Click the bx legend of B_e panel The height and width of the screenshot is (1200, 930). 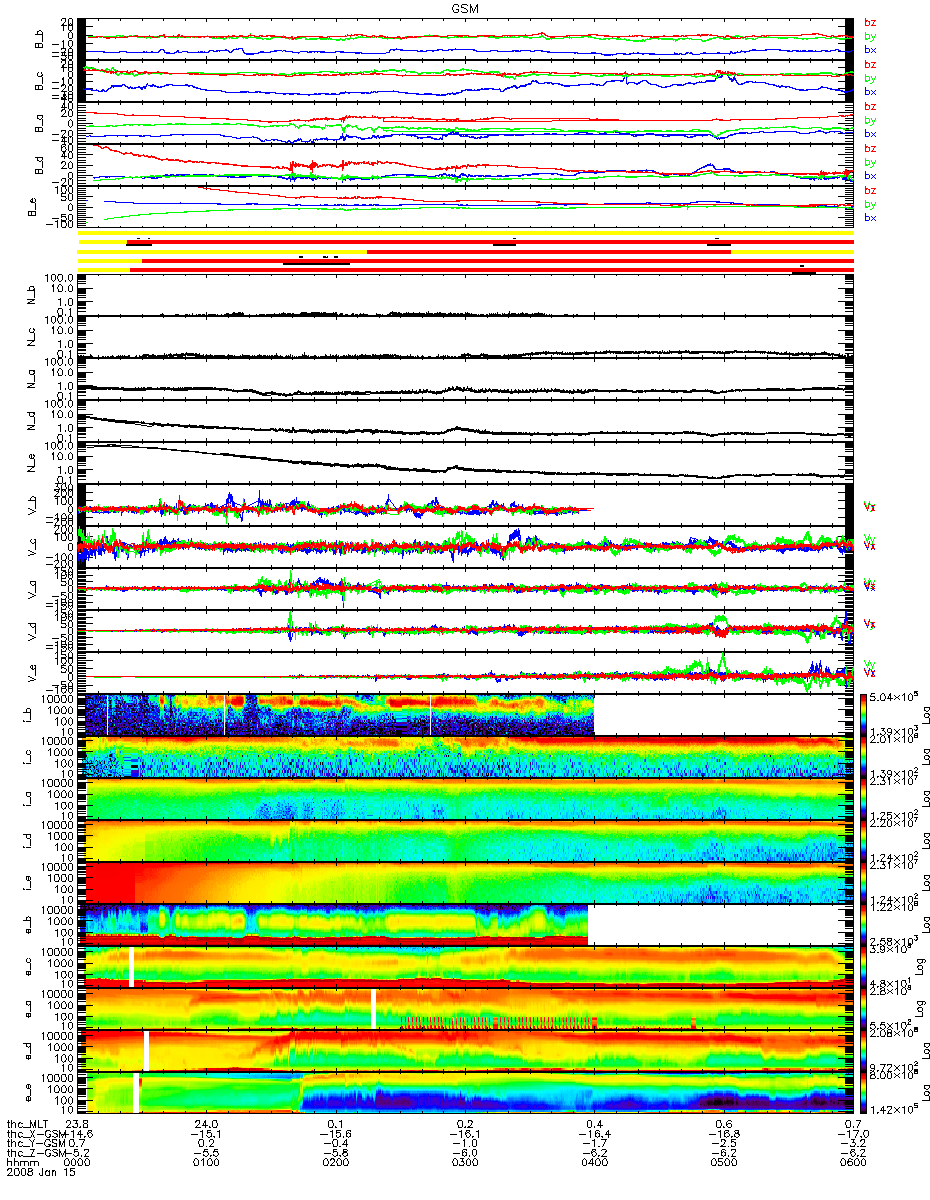pyautogui.click(x=870, y=217)
